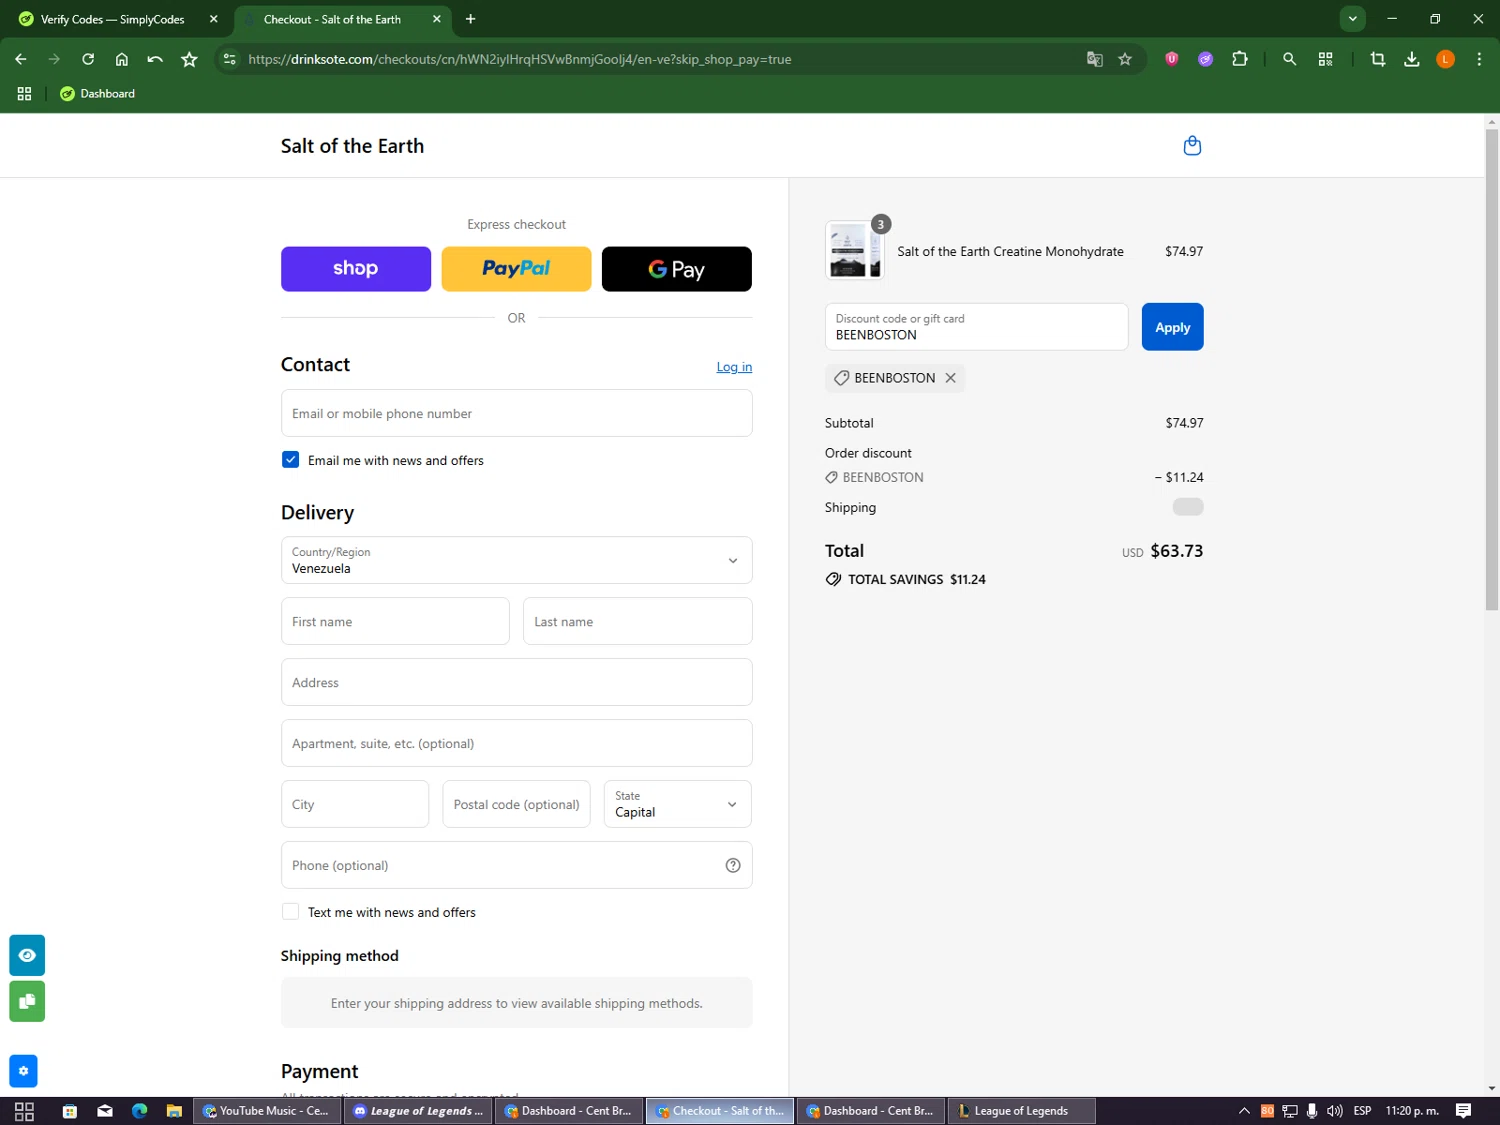Open the browser downloads
1500x1125 pixels.
[1412, 59]
